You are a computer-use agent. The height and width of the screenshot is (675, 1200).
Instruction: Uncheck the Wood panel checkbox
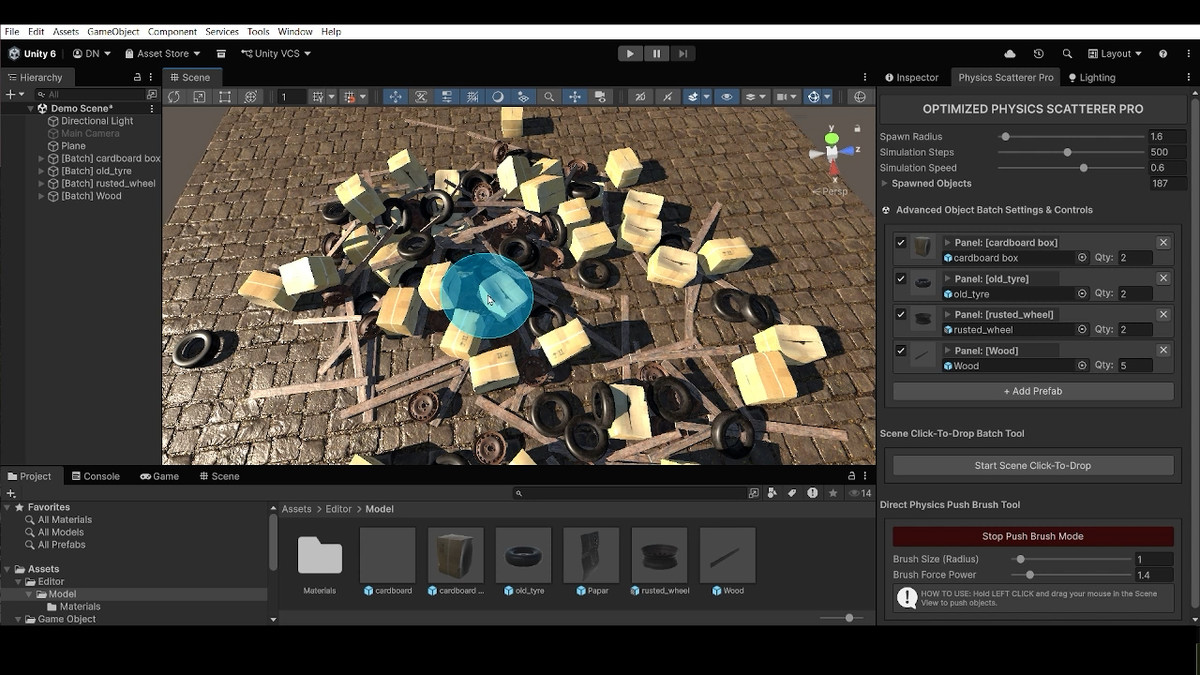pos(901,351)
